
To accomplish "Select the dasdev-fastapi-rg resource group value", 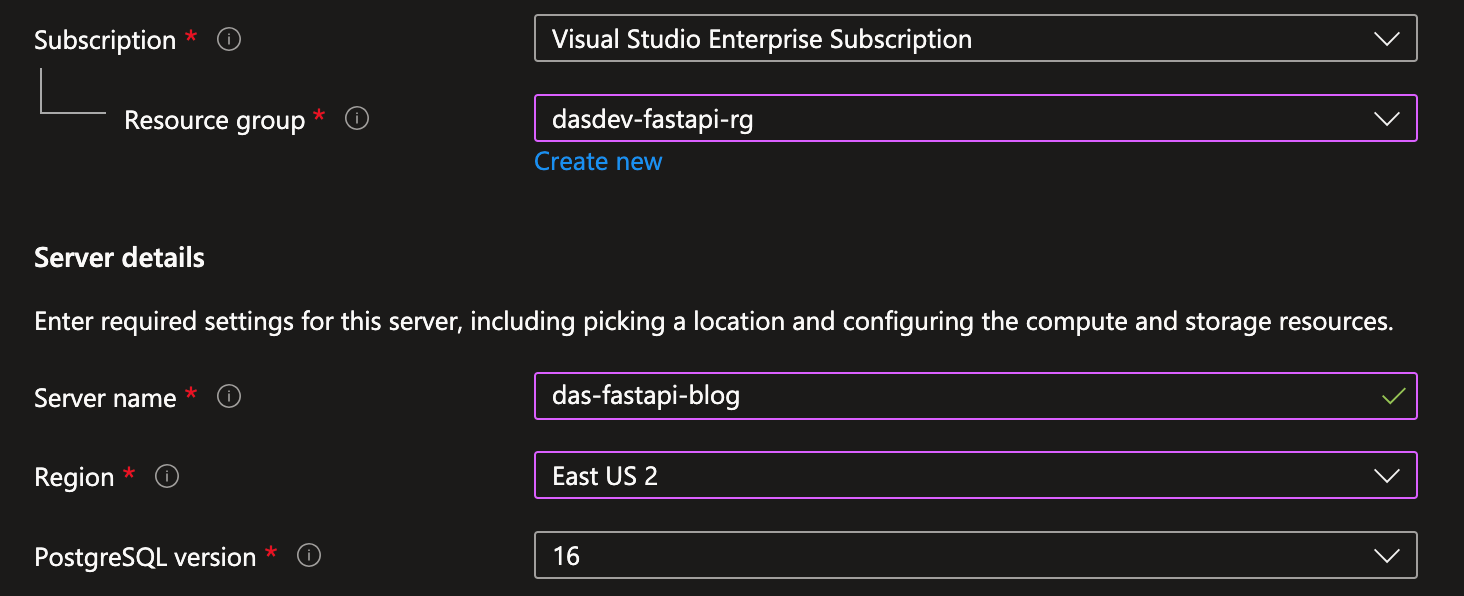I will (x=640, y=118).
